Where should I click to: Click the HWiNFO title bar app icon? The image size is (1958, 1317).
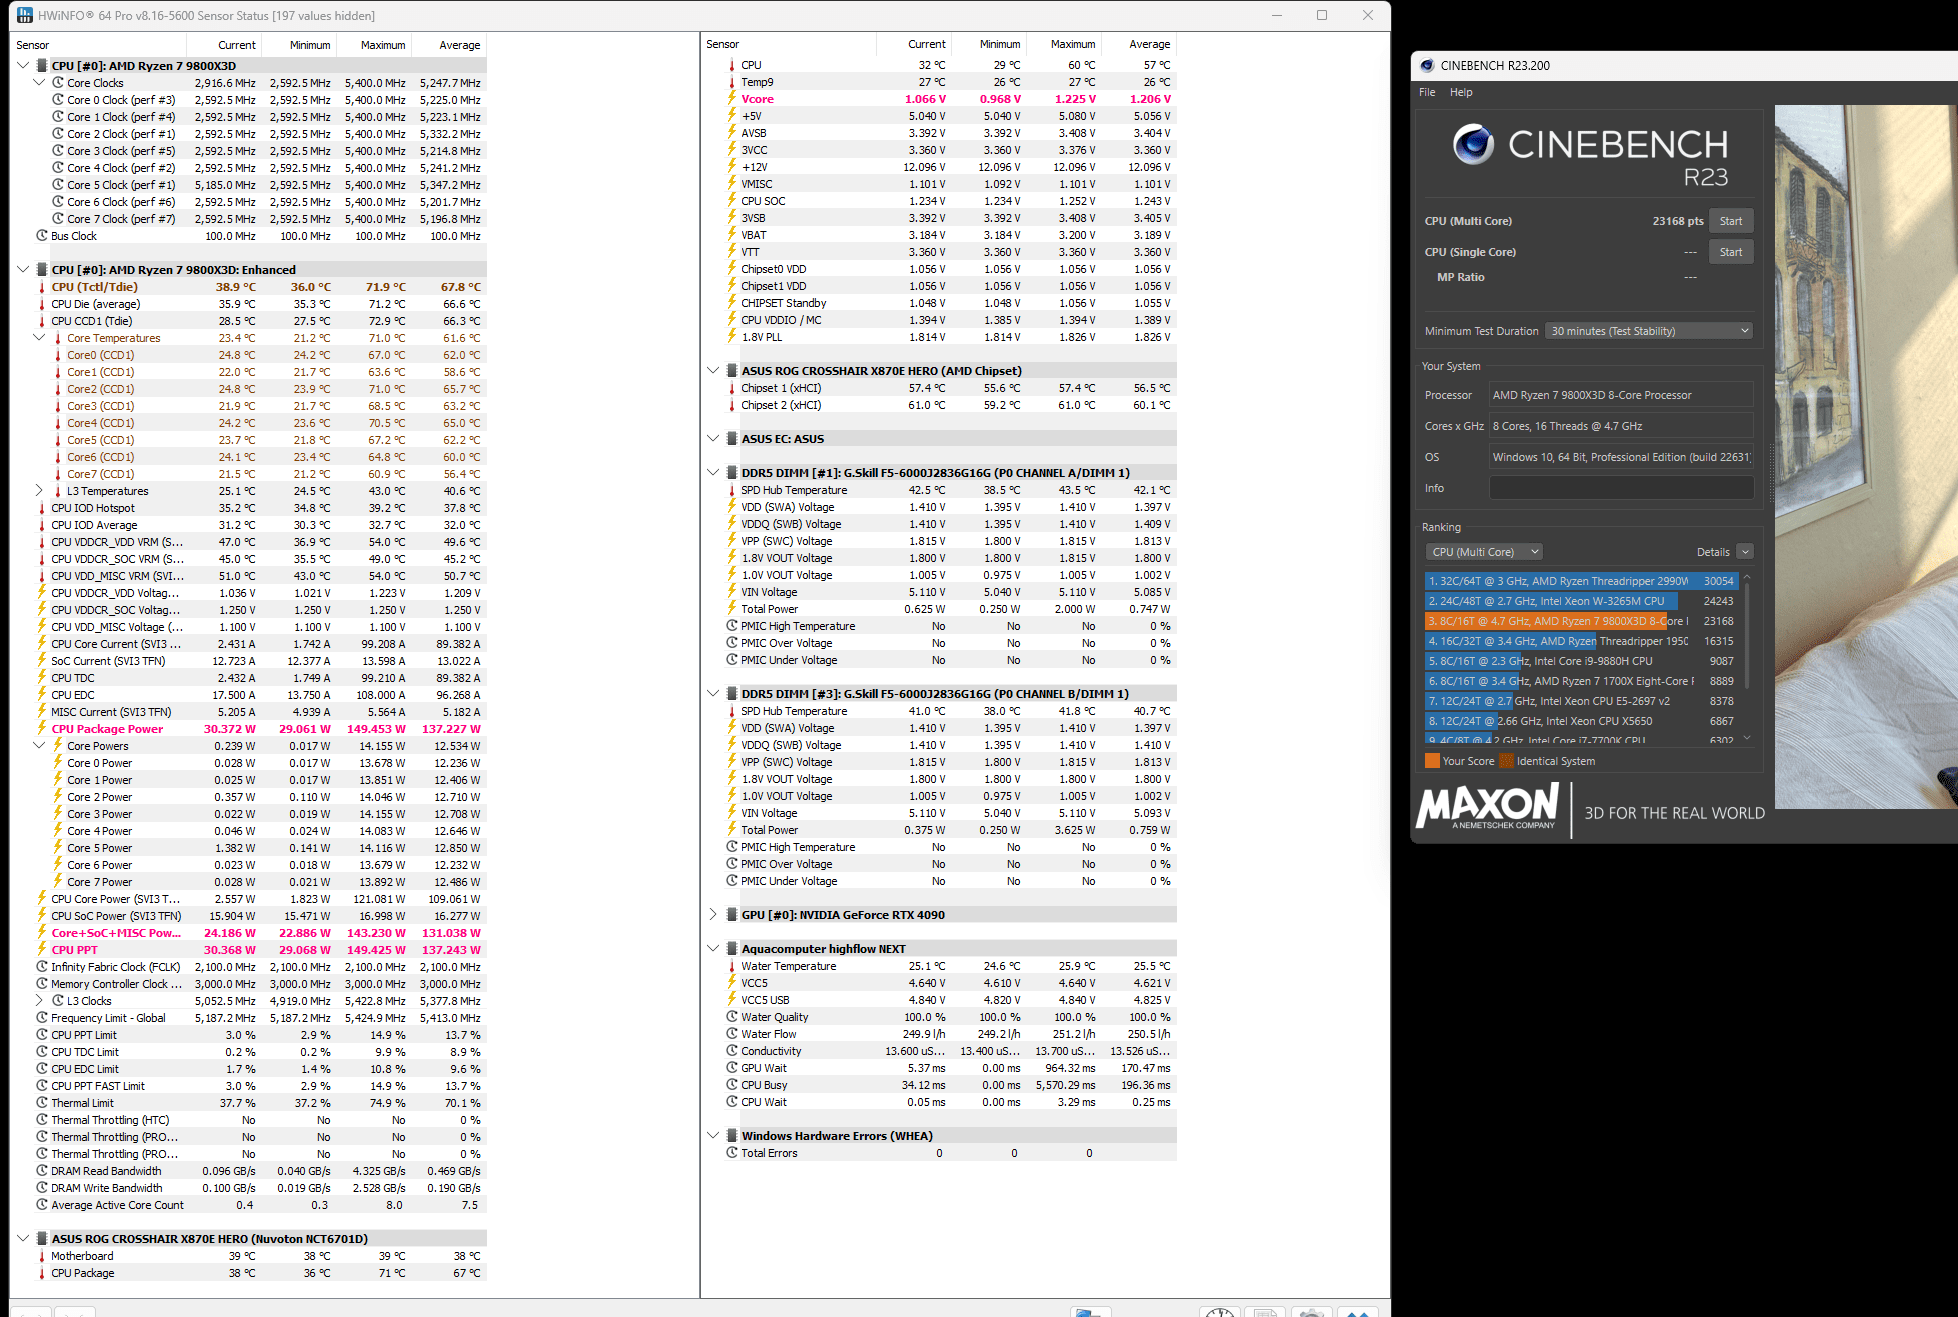[25, 15]
